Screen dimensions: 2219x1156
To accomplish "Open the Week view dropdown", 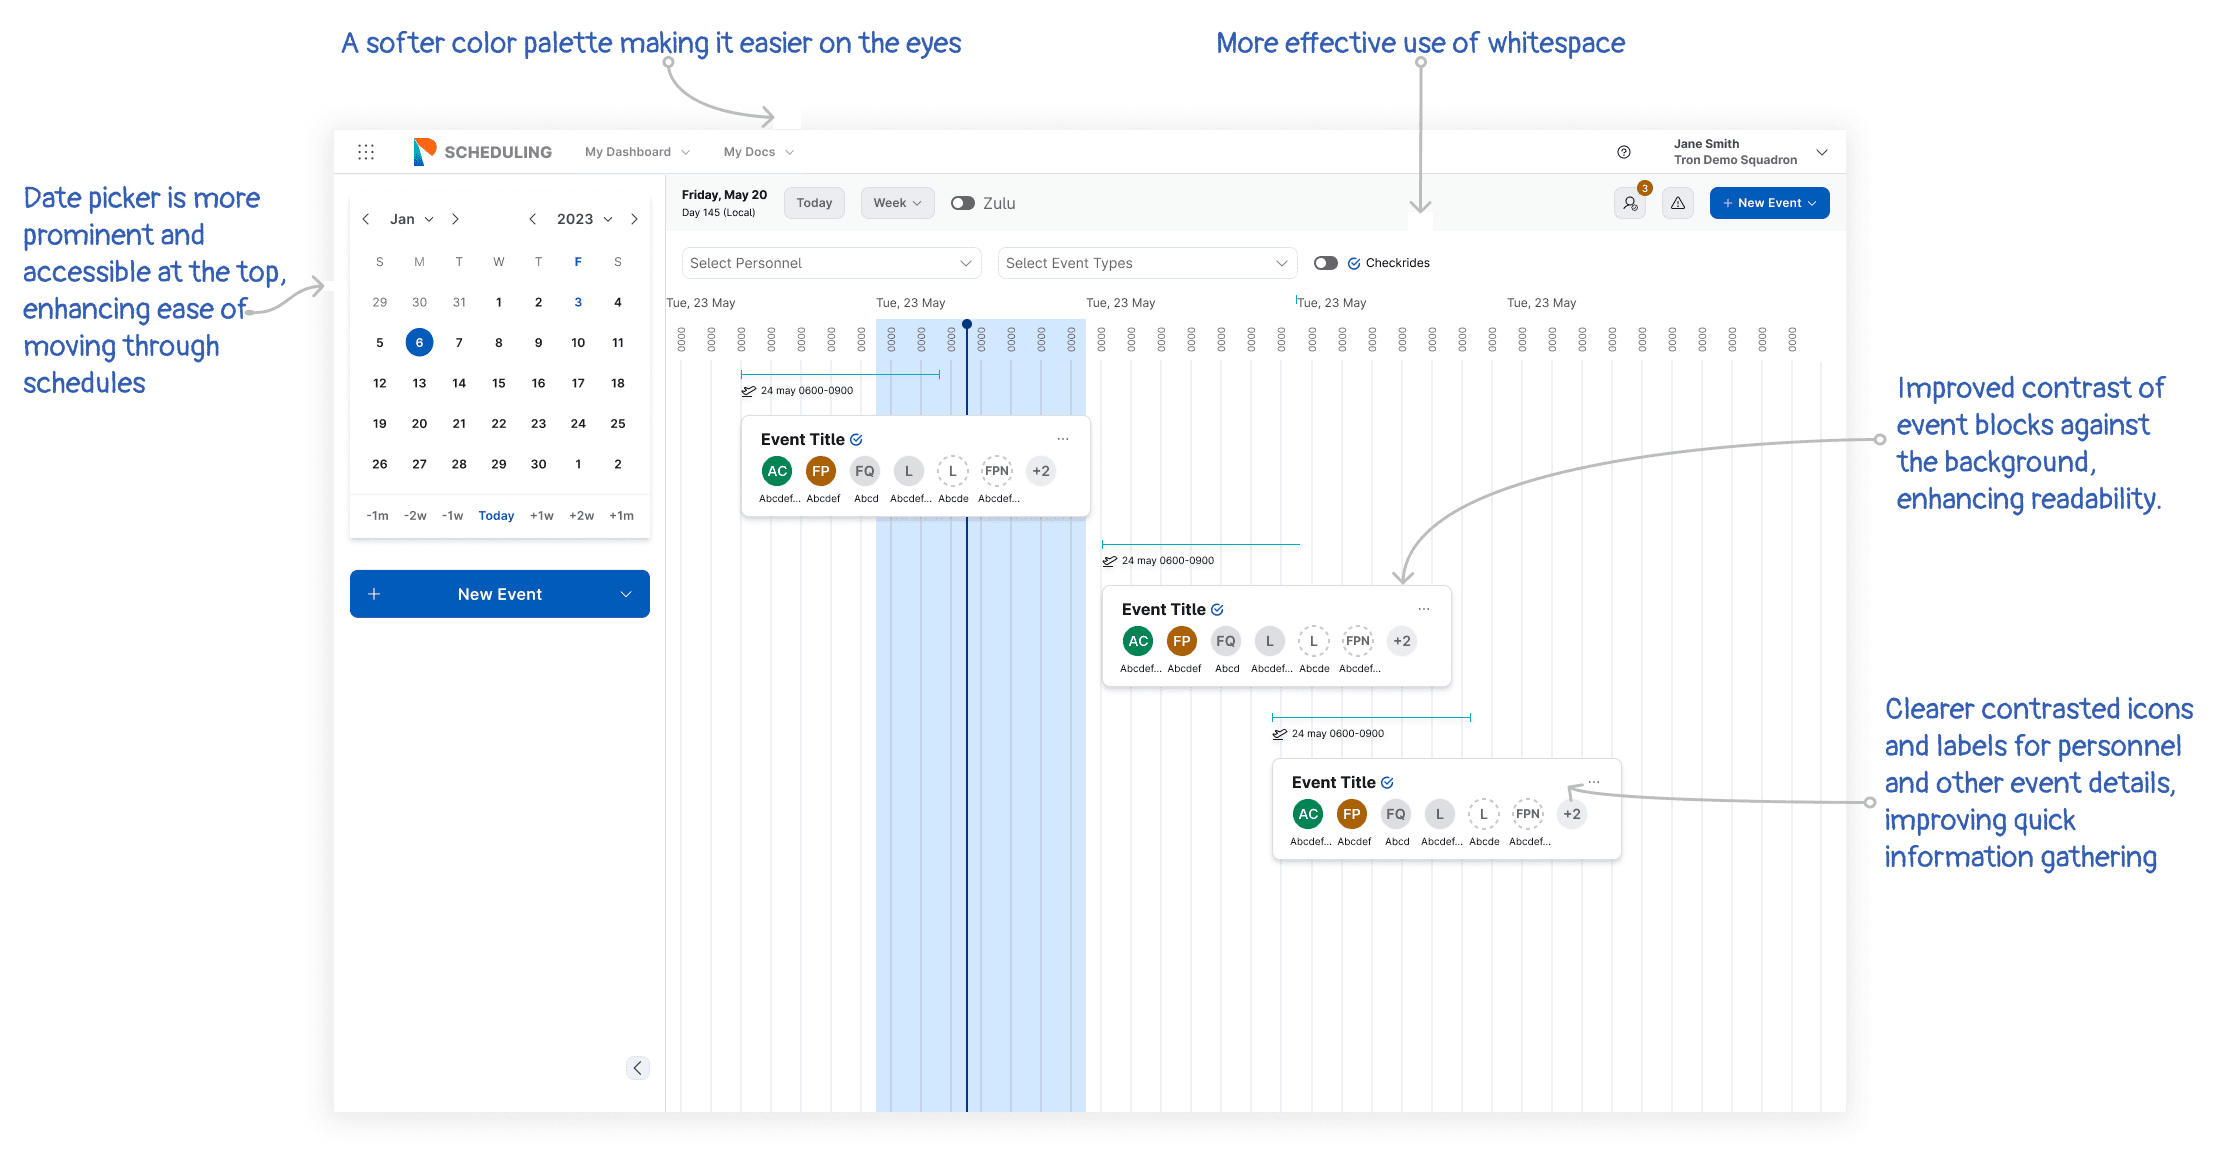I will pos(897,203).
